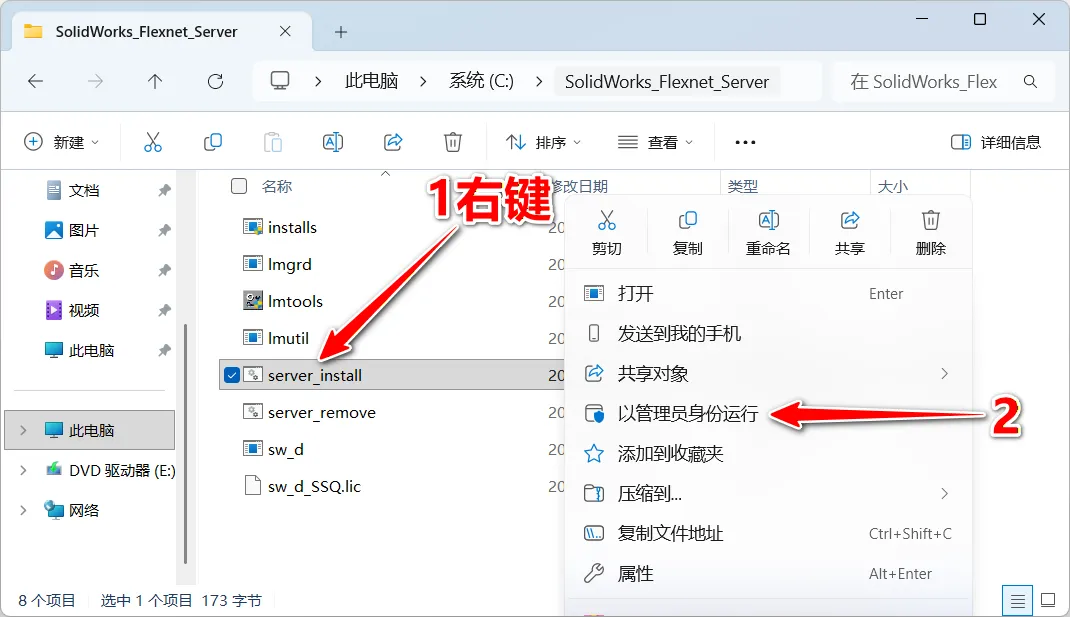Click the SolidWorks_Flexnet_Server breadcrumb
Image resolution: width=1070 pixels, height=617 pixels.
[667, 82]
